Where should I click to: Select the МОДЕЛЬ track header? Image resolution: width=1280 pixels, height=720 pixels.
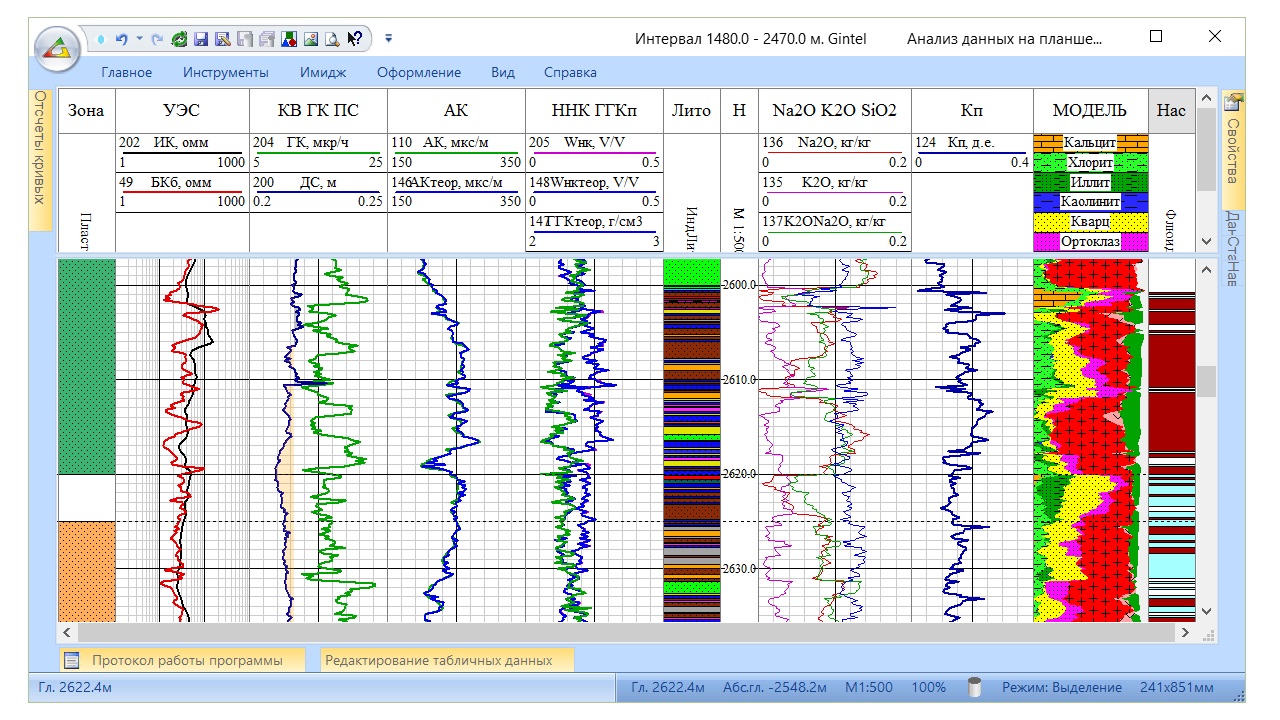pos(1089,111)
